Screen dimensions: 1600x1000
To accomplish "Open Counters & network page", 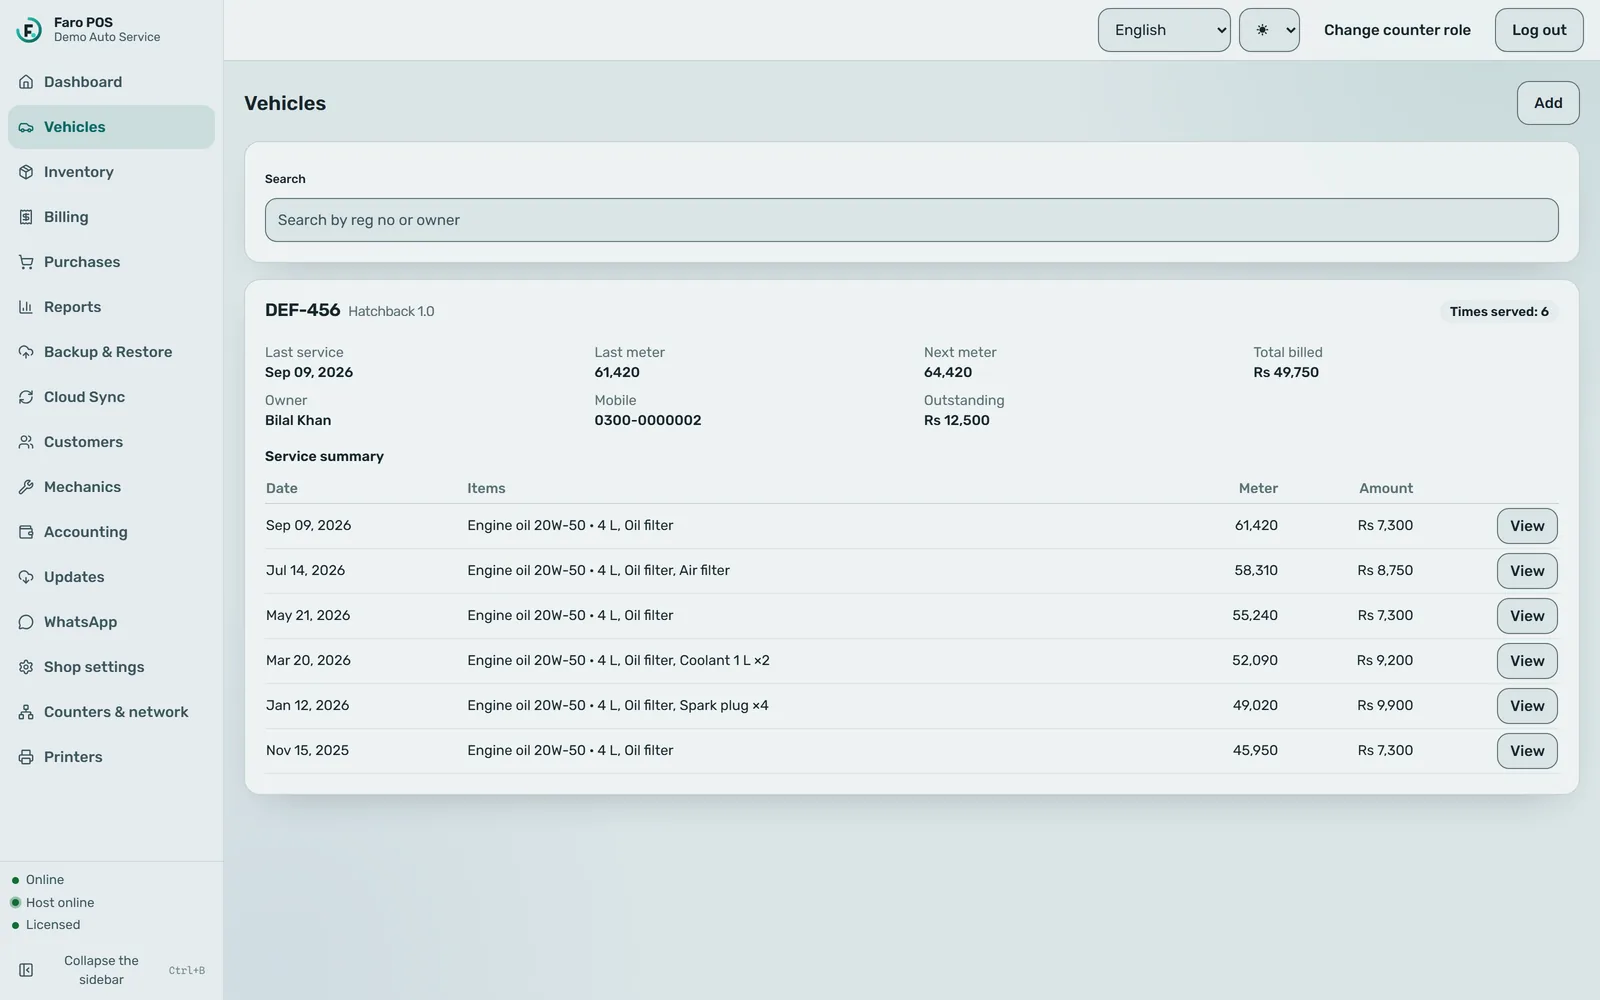I will point(111,712).
